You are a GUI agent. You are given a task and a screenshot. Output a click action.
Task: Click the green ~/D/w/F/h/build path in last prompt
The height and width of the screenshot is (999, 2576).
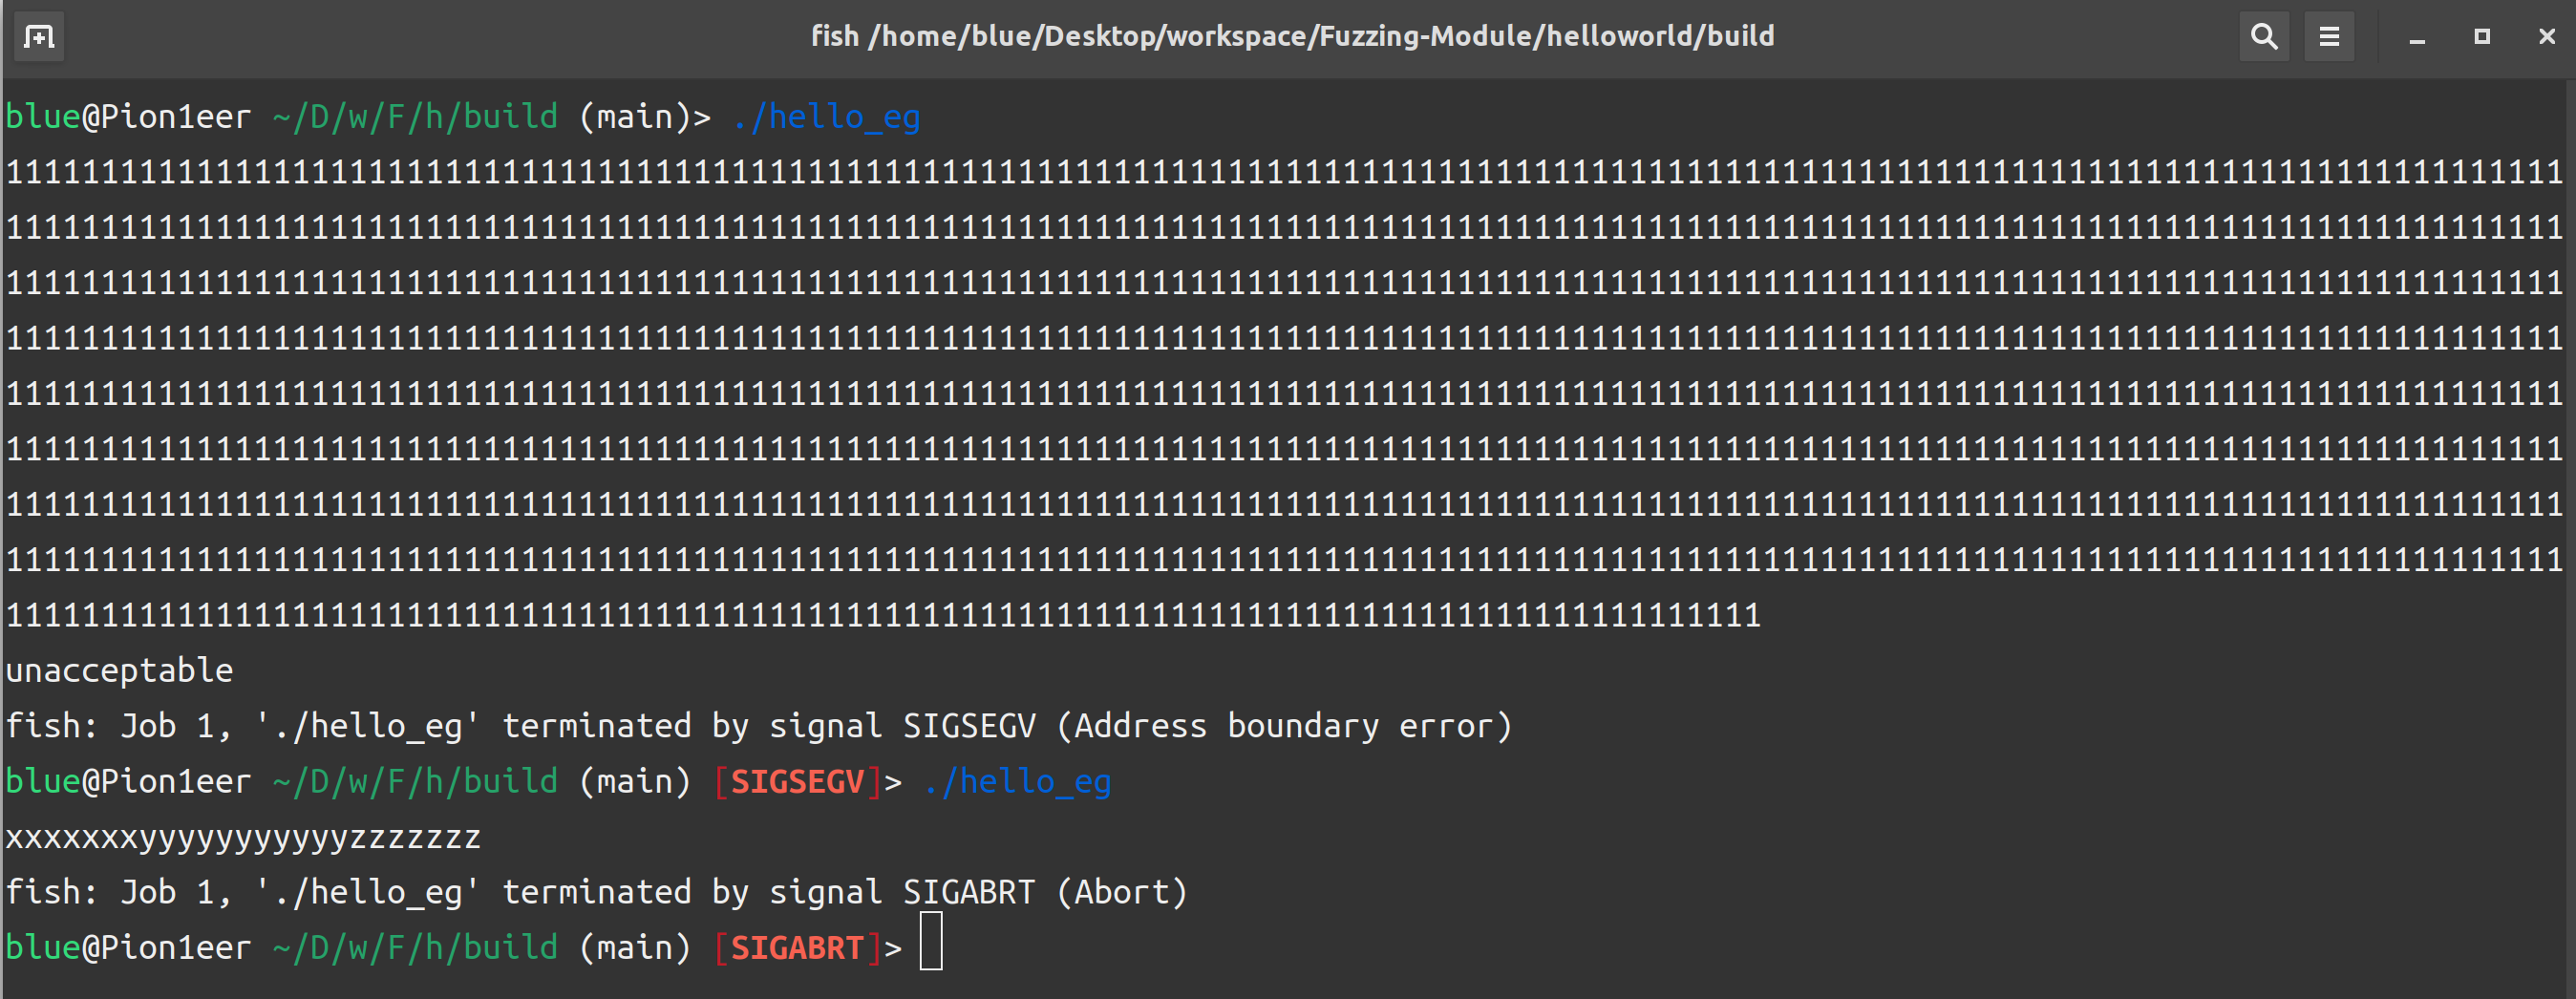(415, 947)
